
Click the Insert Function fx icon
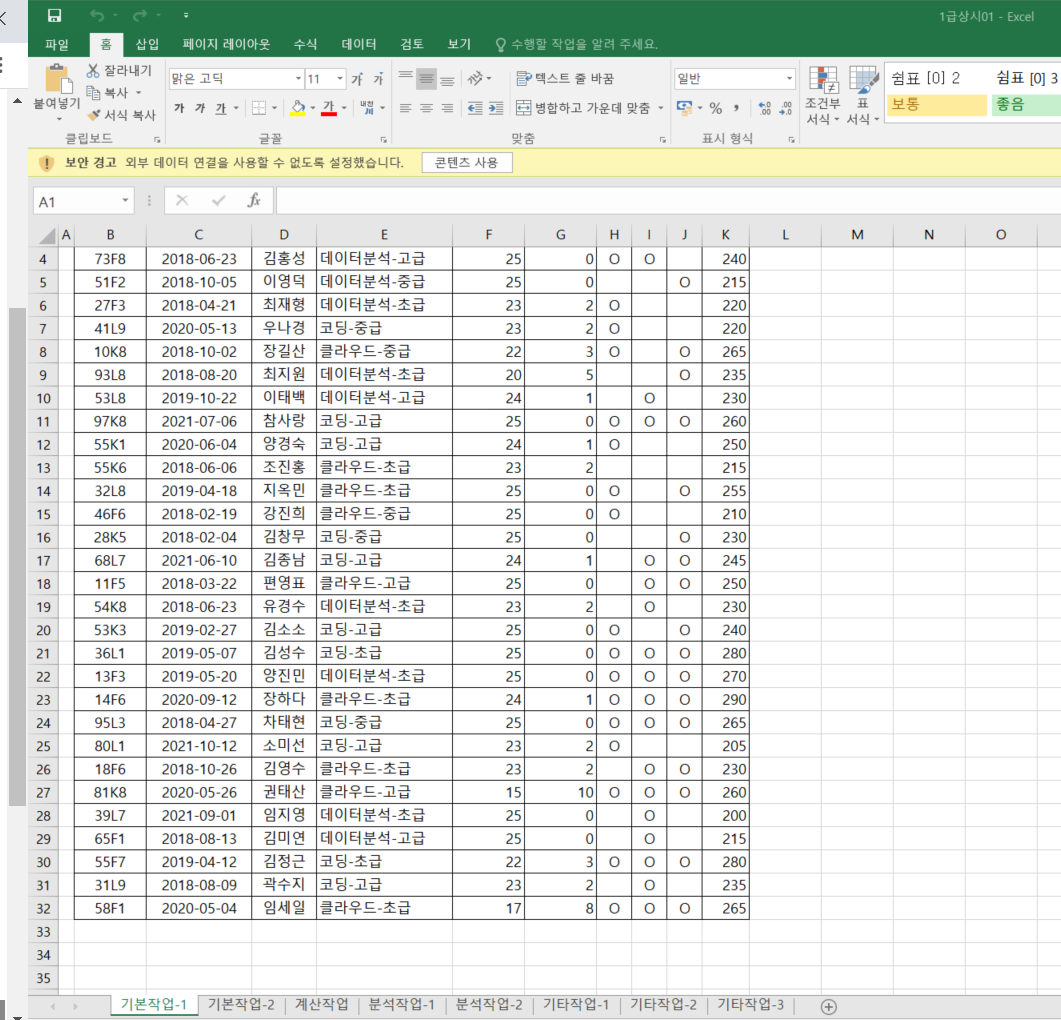254,201
